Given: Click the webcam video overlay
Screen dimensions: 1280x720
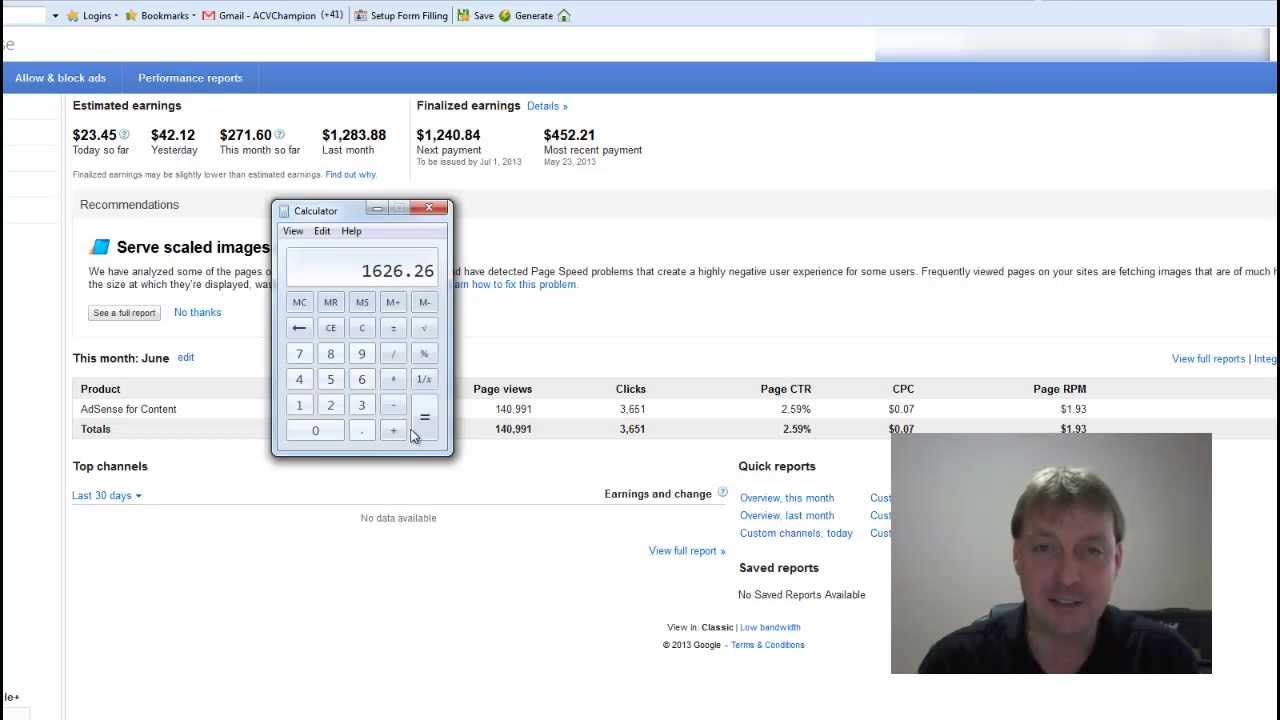Looking at the screenshot, I should point(1051,553).
